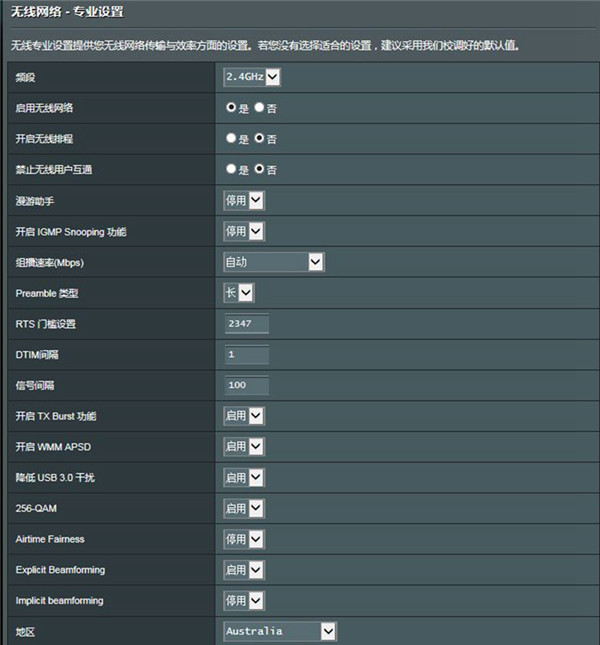Select 否 for 禁止无线用户互通
This screenshot has width=600, height=645.
(x=259, y=169)
